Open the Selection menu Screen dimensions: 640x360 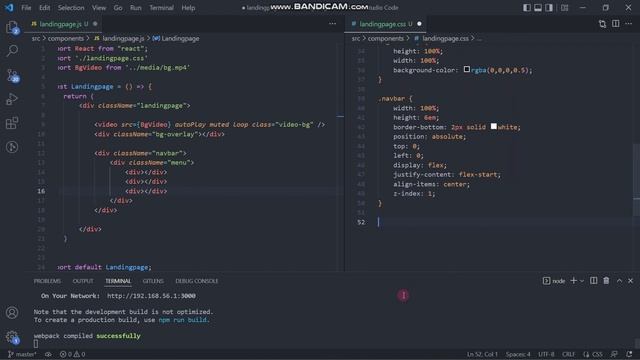coord(71,8)
